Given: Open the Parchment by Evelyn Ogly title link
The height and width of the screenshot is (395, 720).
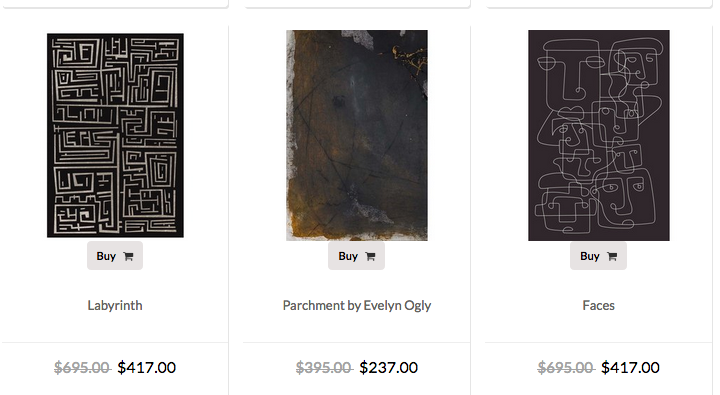Looking at the screenshot, I should [357, 305].
